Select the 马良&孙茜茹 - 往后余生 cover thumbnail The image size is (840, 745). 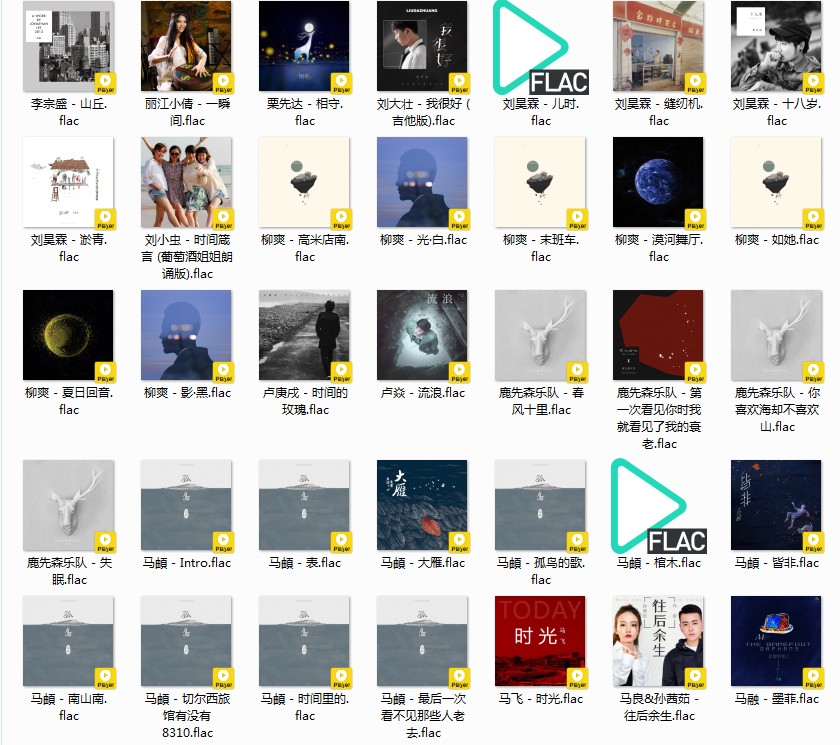[659, 641]
